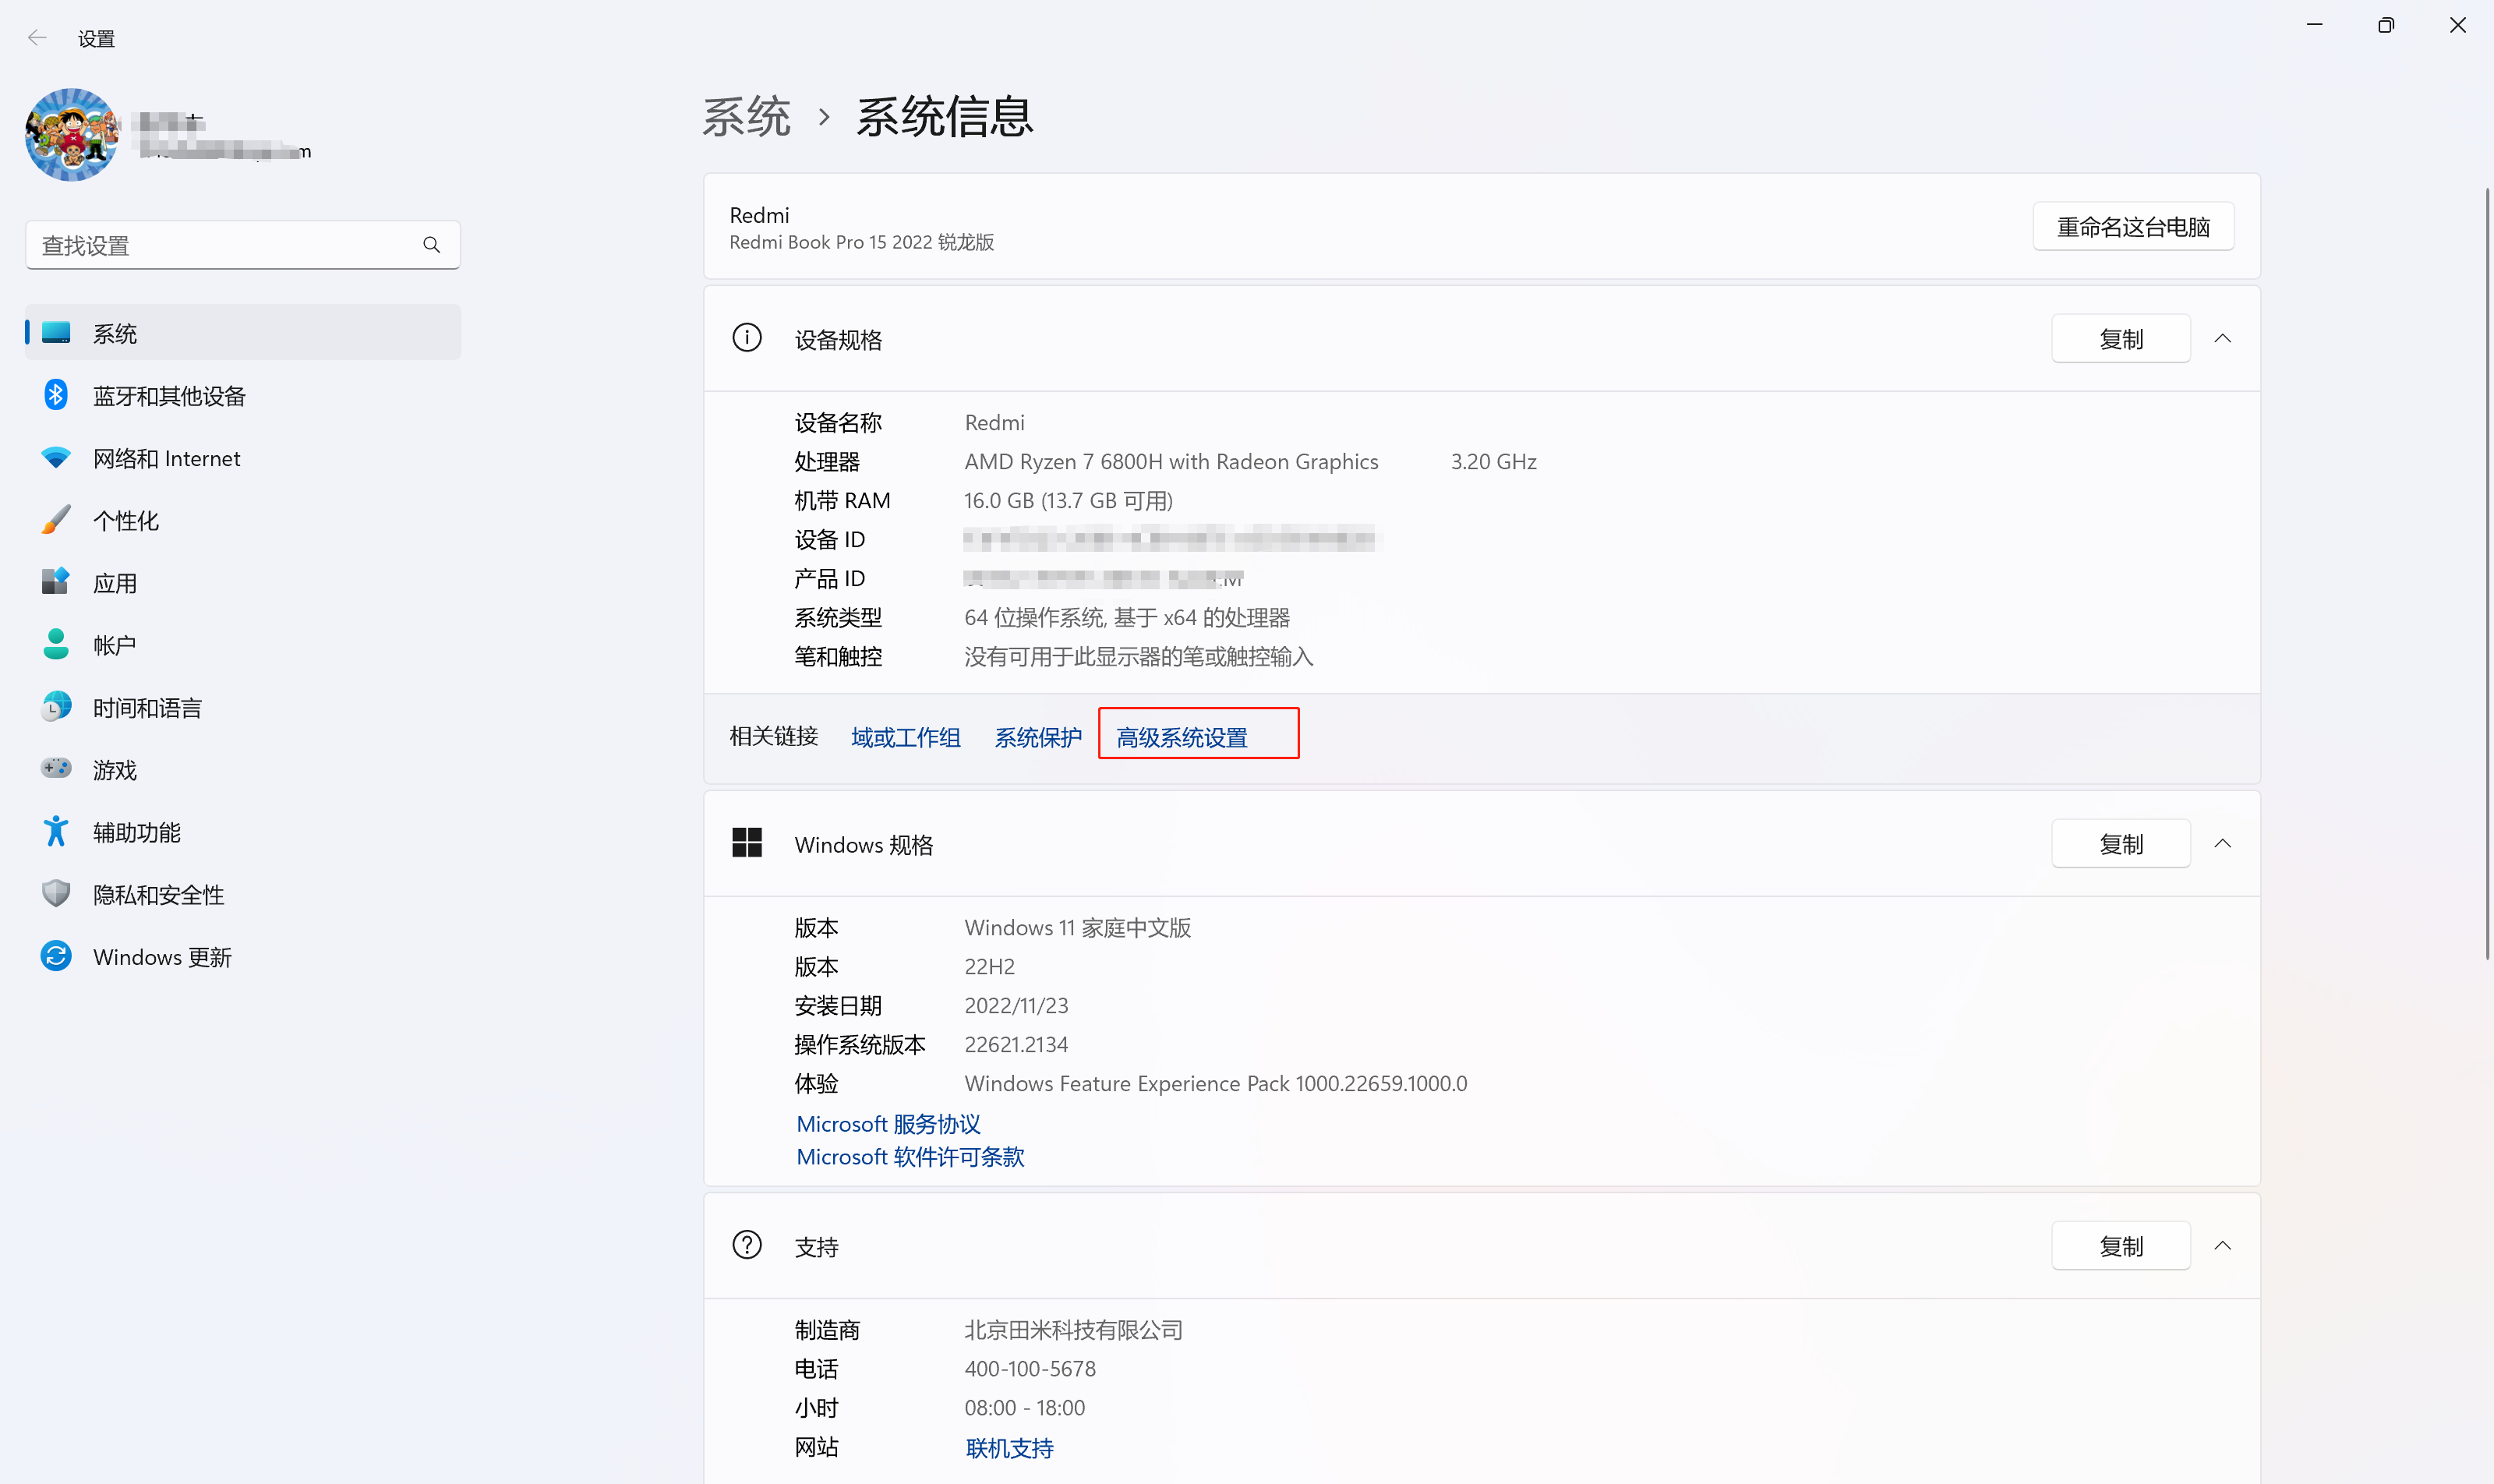Collapse the Windows 规格 section chevron

(2222, 844)
